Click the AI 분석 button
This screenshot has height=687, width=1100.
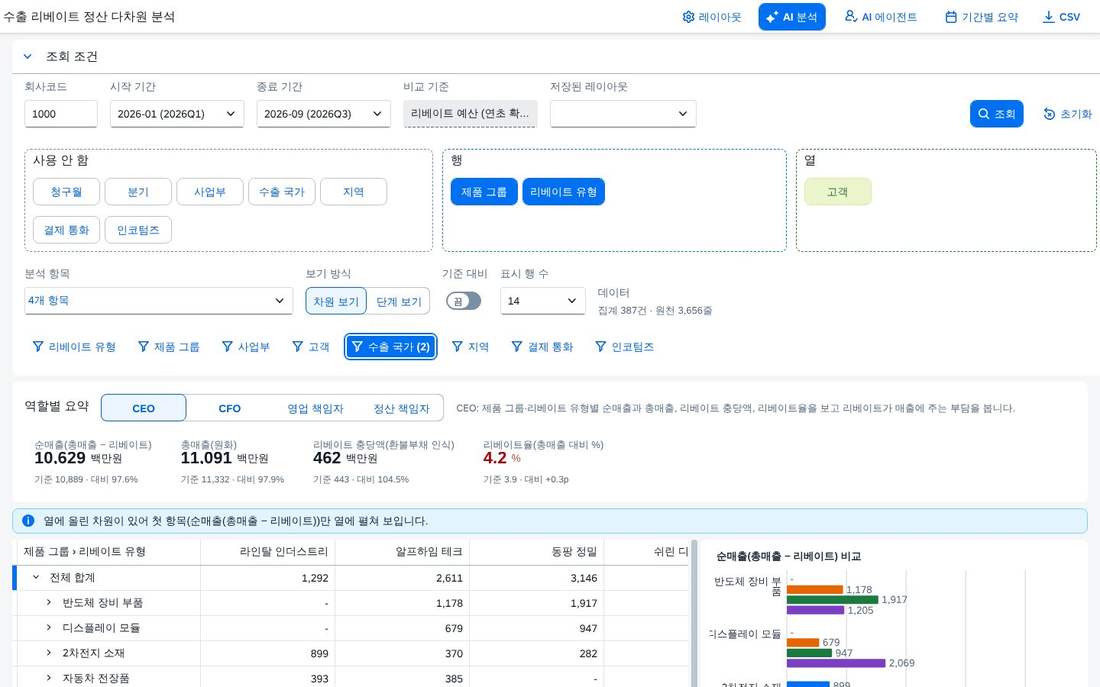(x=791, y=17)
